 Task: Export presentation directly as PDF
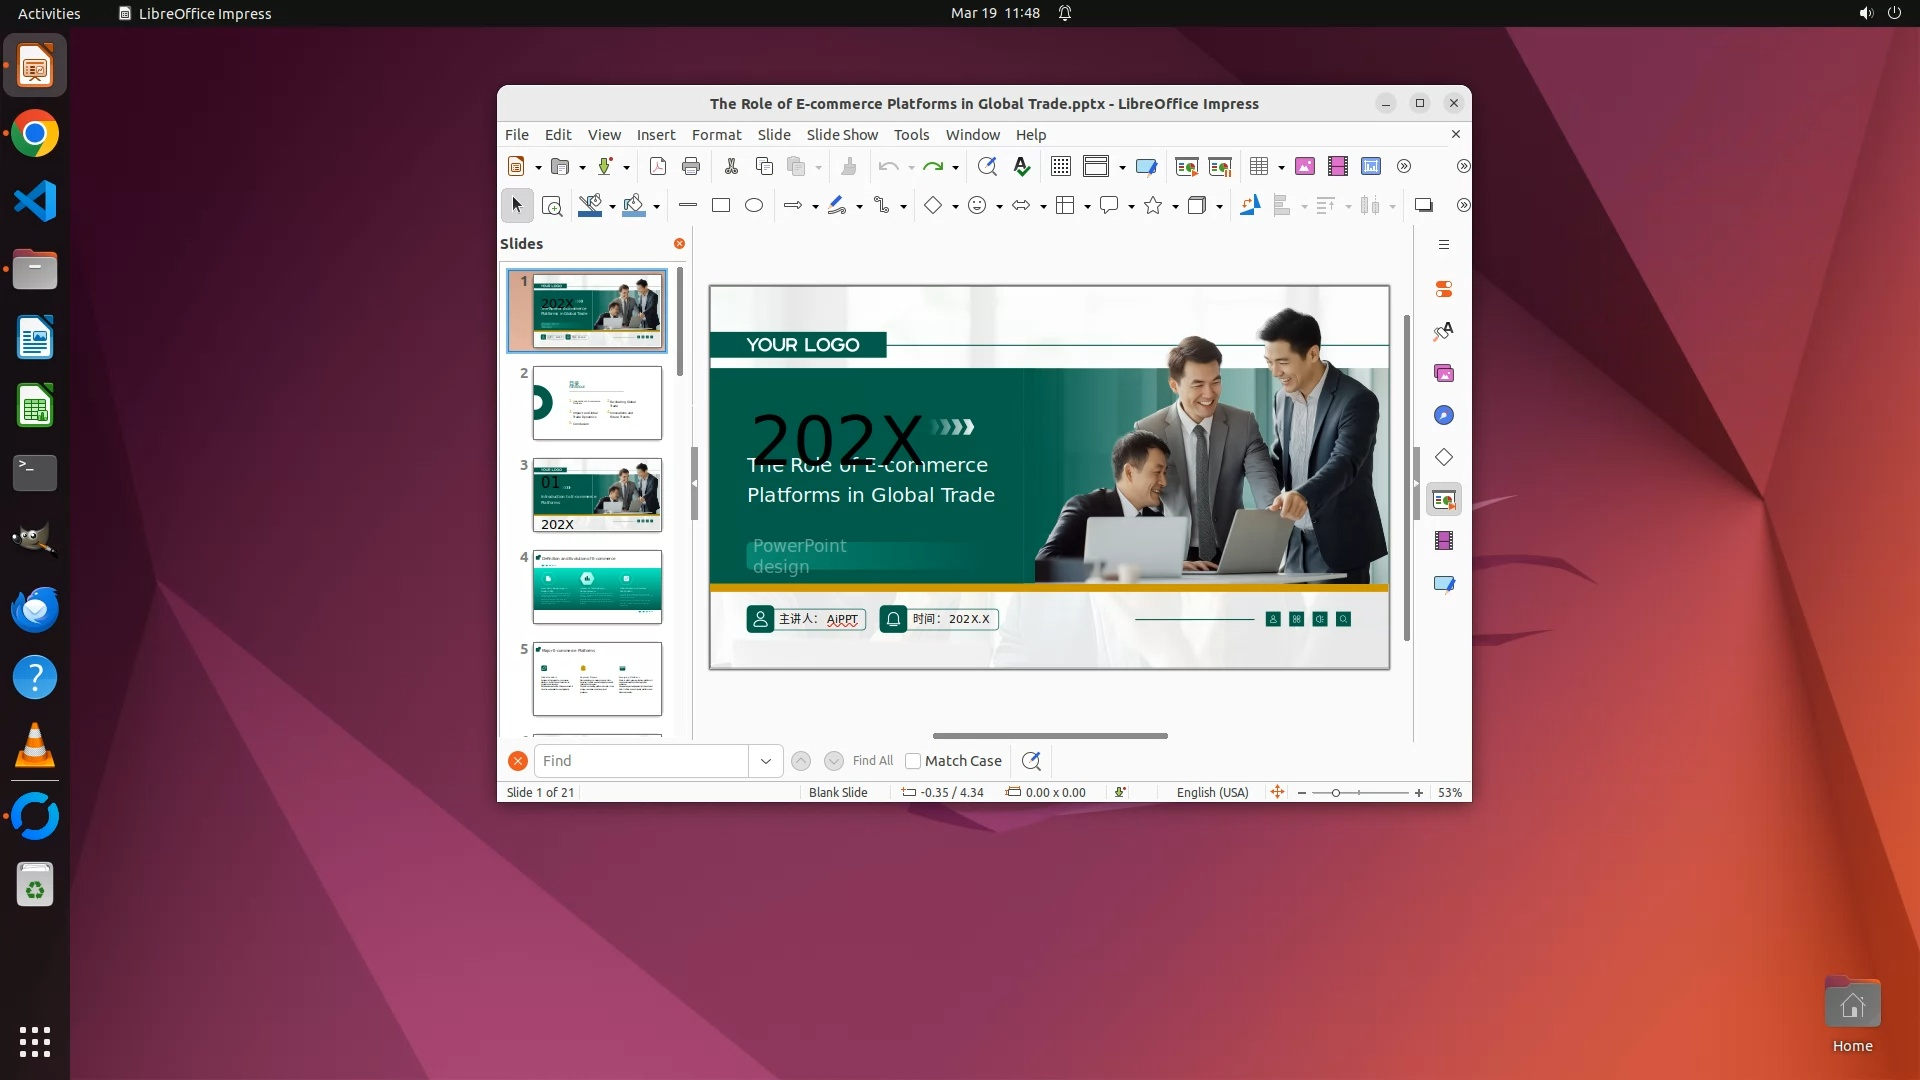[657, 166]
